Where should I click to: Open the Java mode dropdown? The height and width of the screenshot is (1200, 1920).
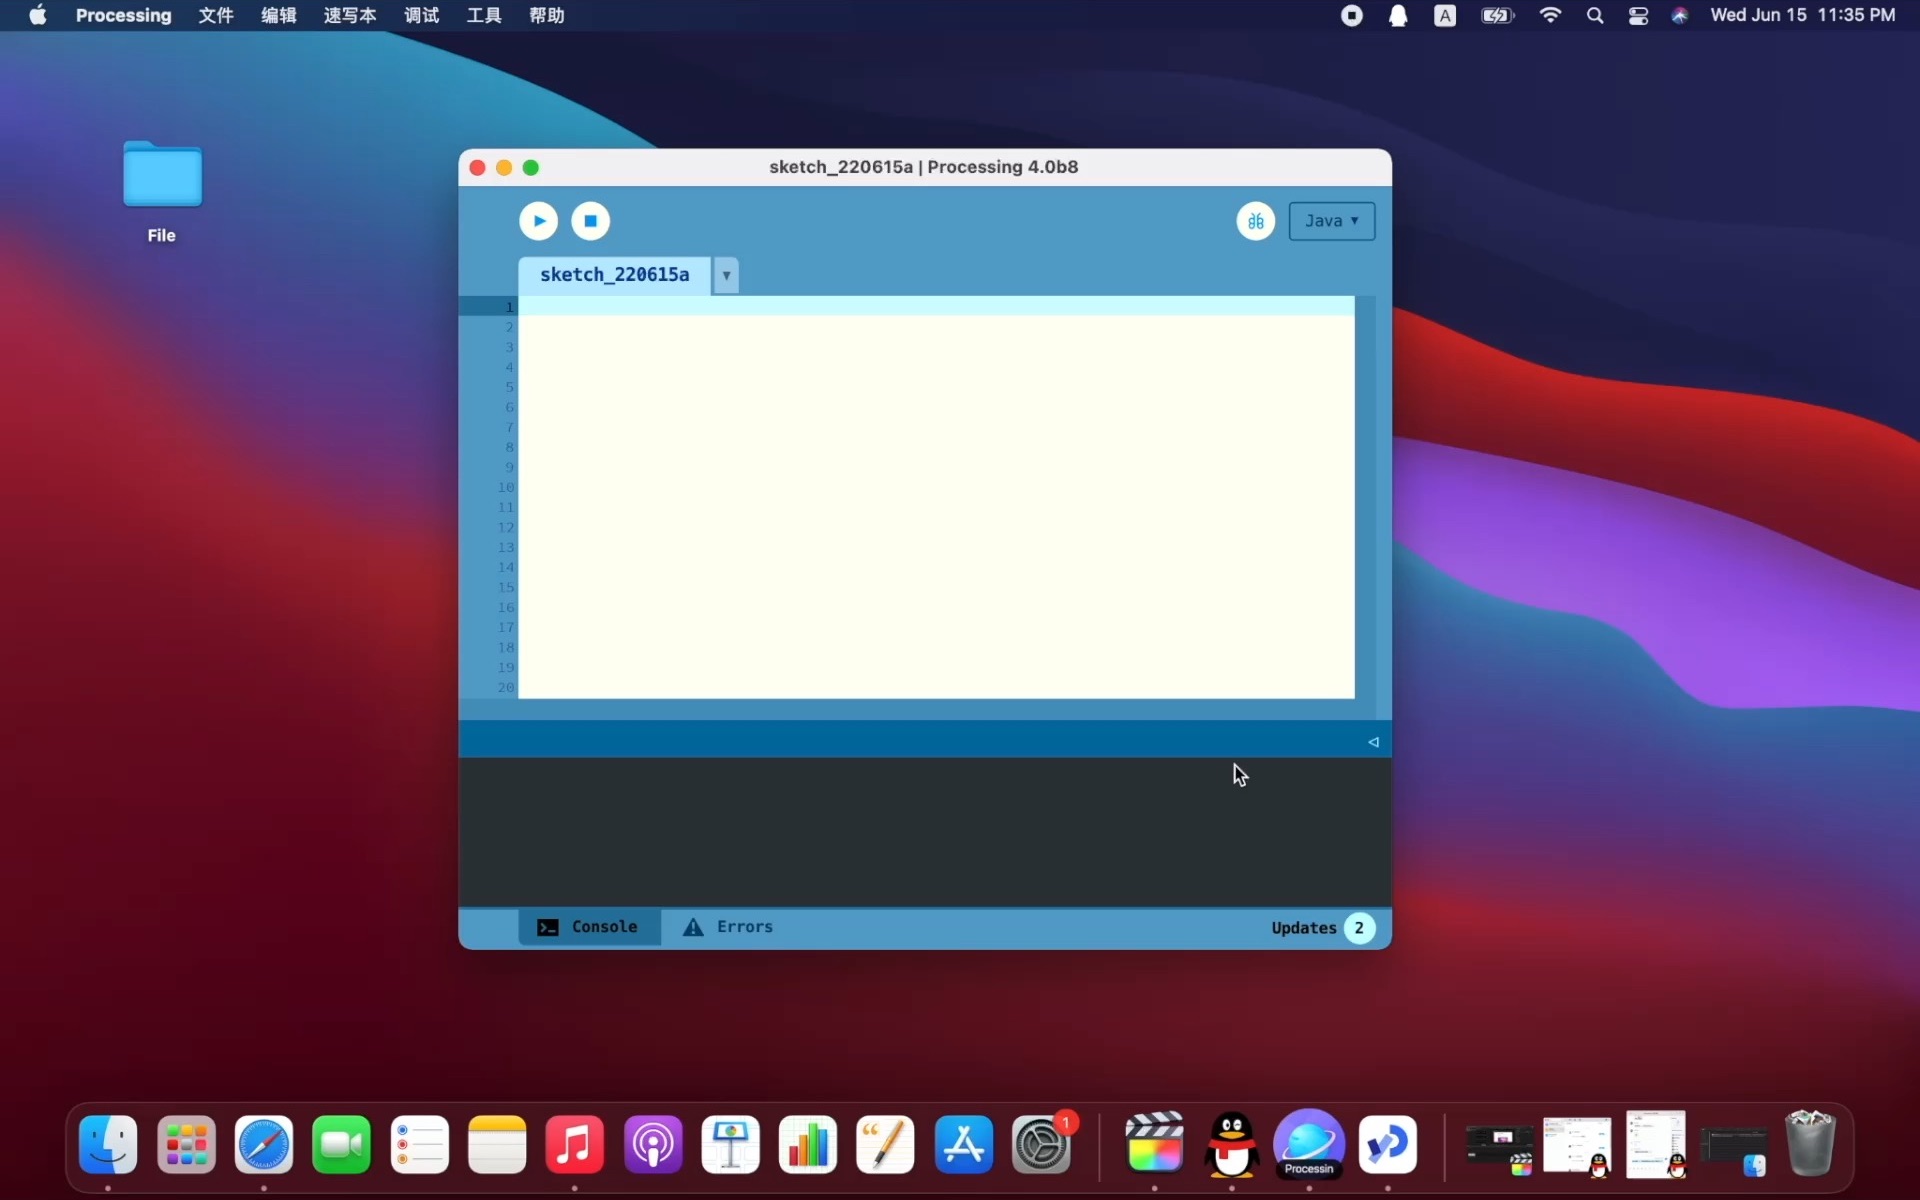point(1331,221)
